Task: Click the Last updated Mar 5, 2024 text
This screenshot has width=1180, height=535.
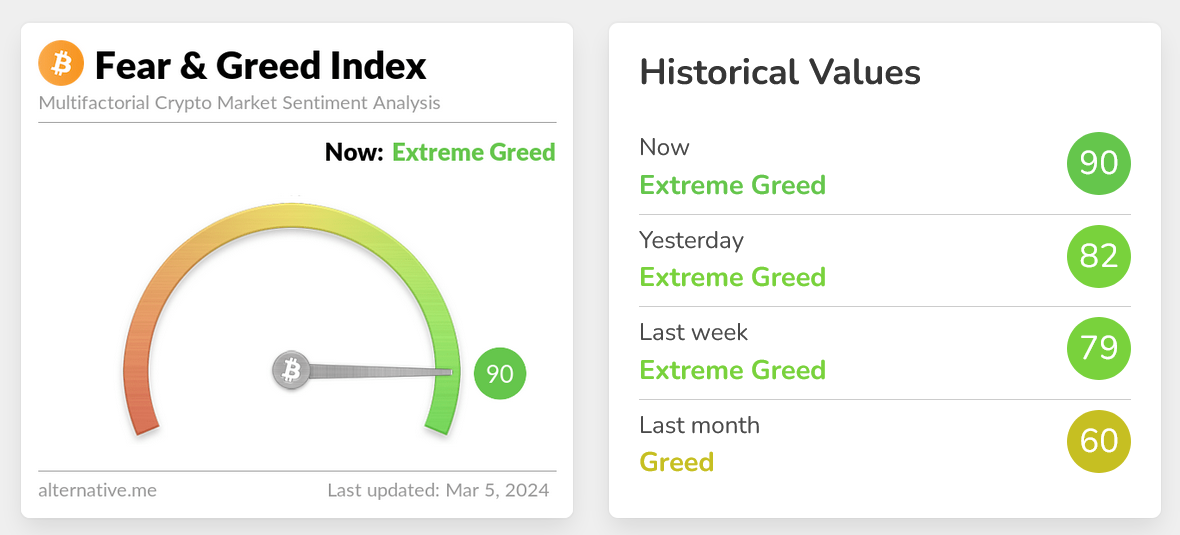Action: [438, 491]
